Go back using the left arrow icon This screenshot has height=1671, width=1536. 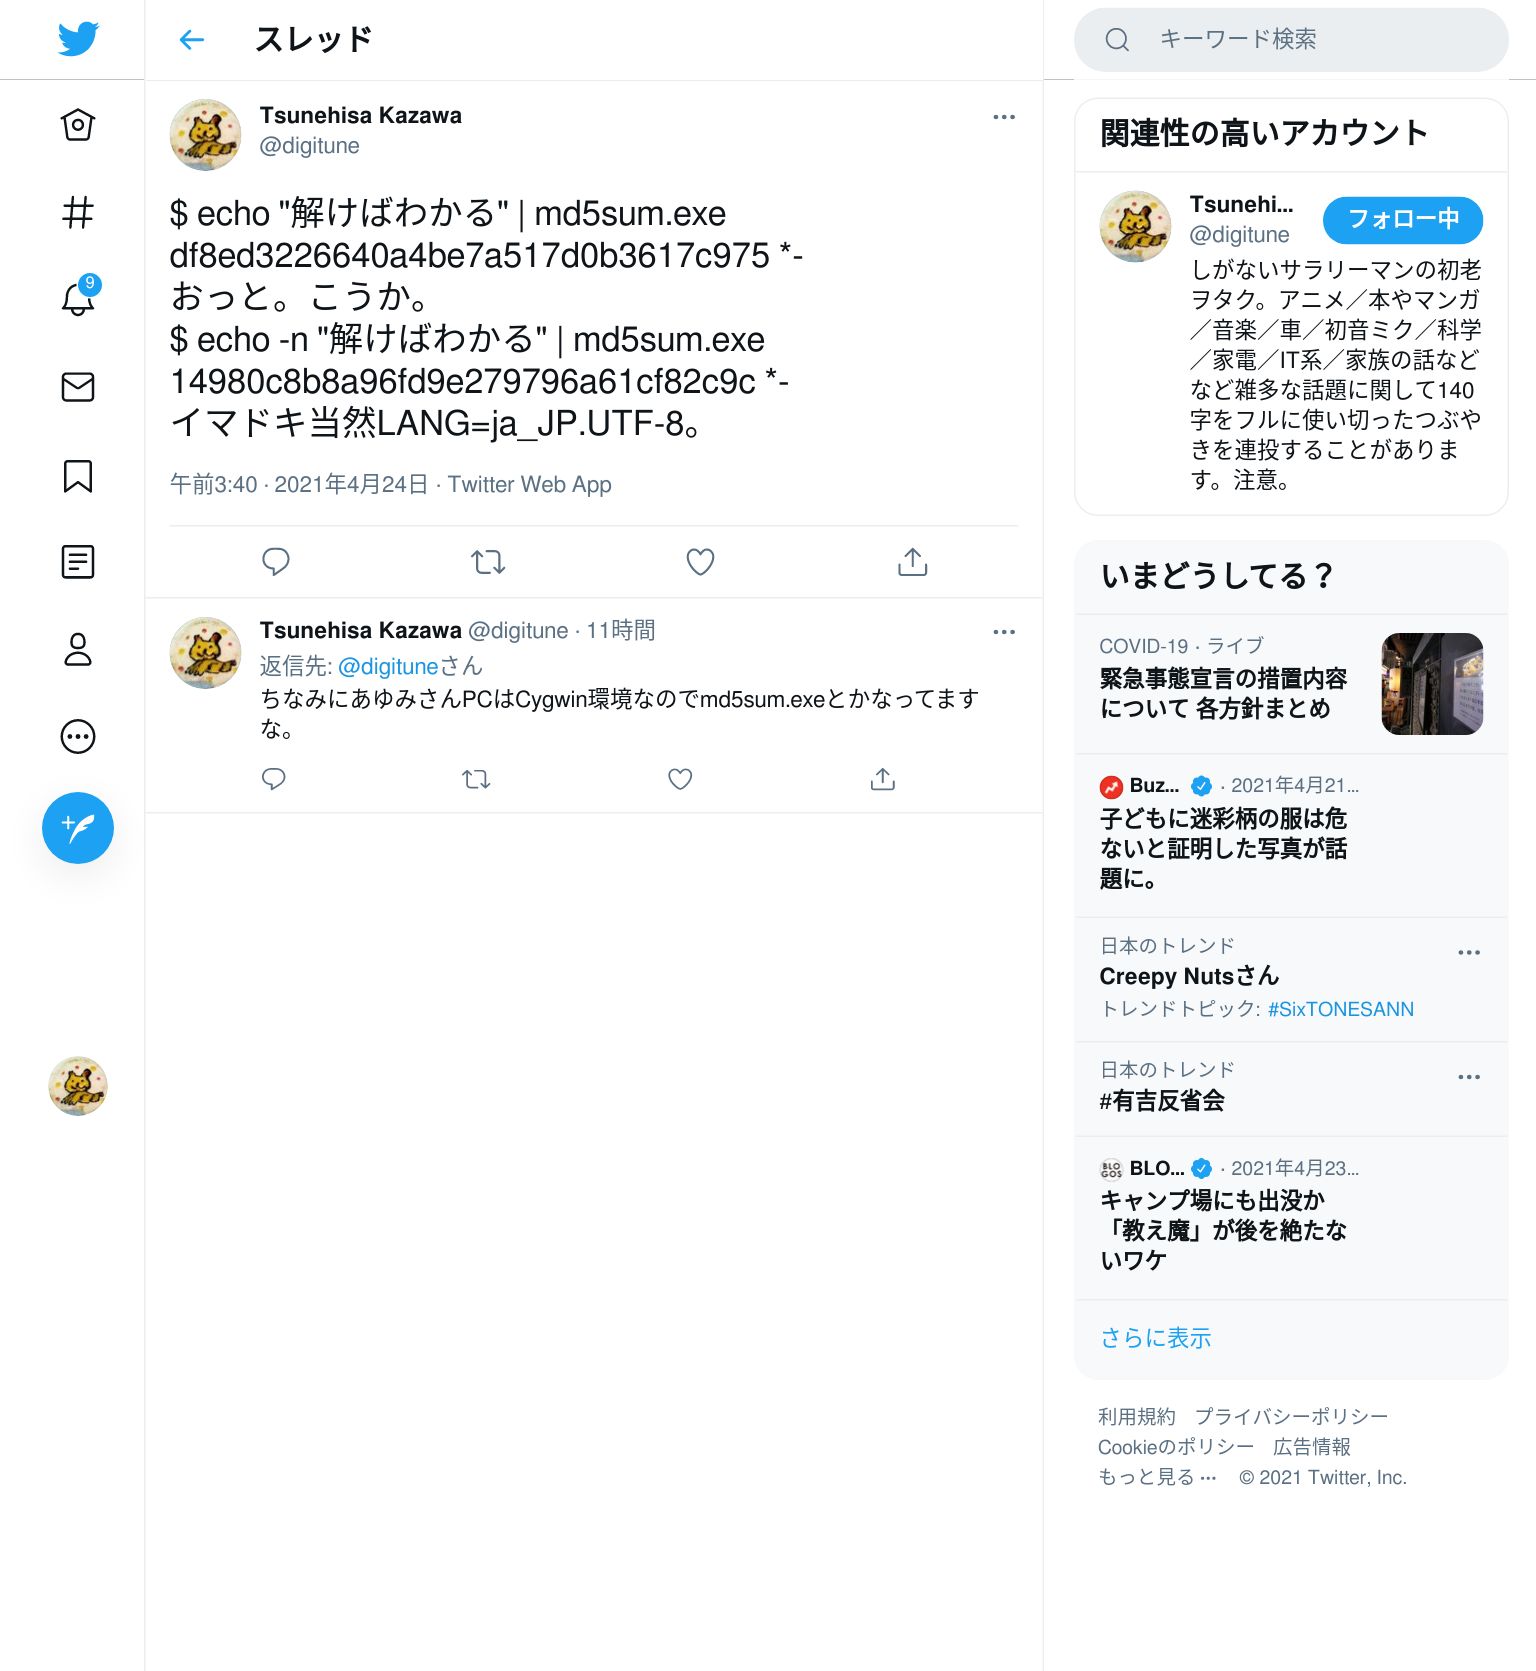click(191, 40)
